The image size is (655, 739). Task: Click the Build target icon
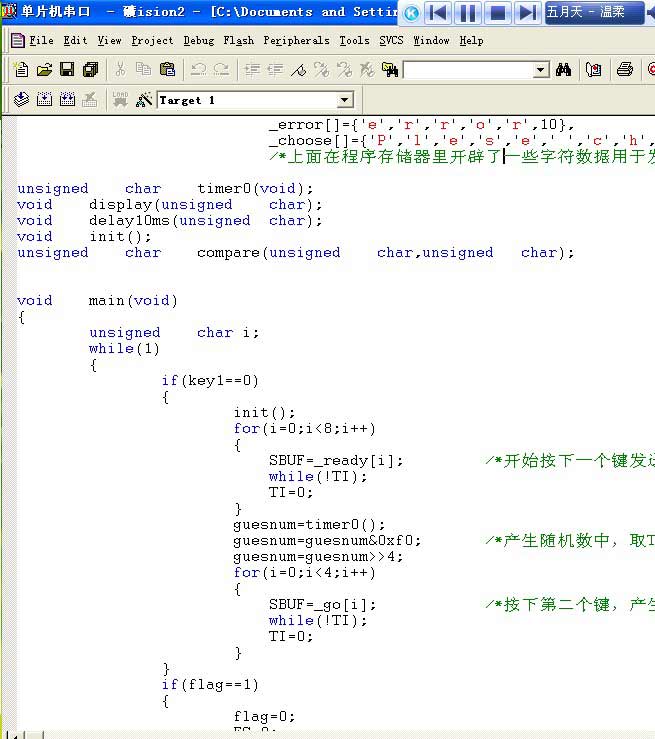tap(43, 100)
